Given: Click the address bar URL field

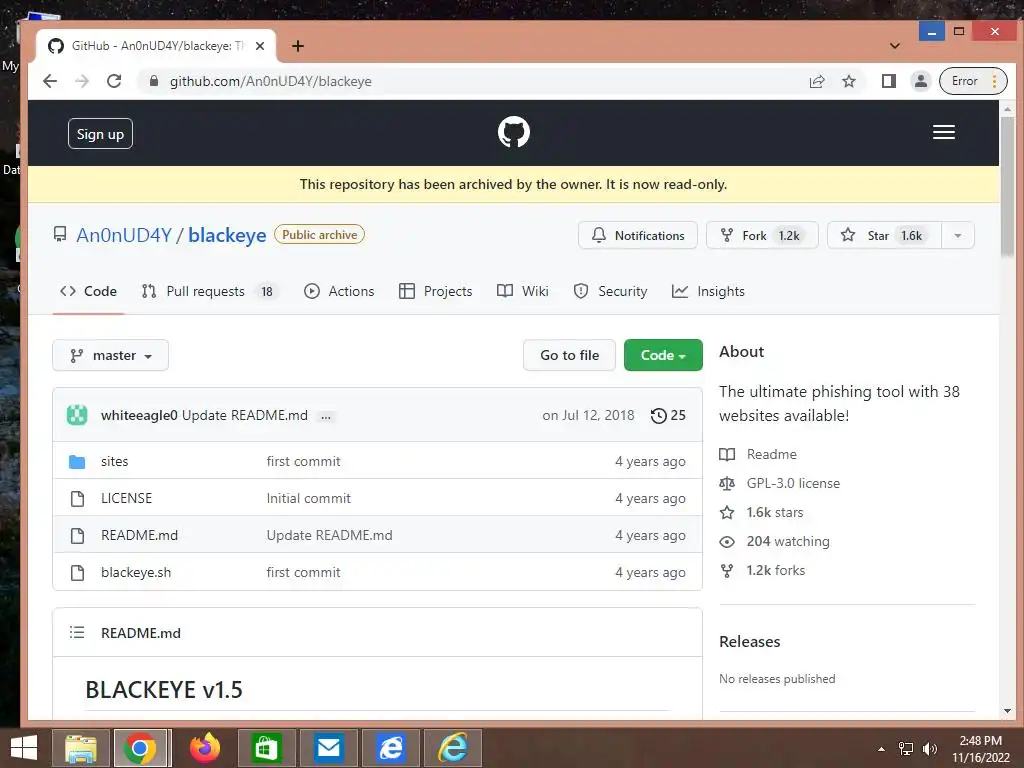Looking at the screenshot, I should click(470, 81).
